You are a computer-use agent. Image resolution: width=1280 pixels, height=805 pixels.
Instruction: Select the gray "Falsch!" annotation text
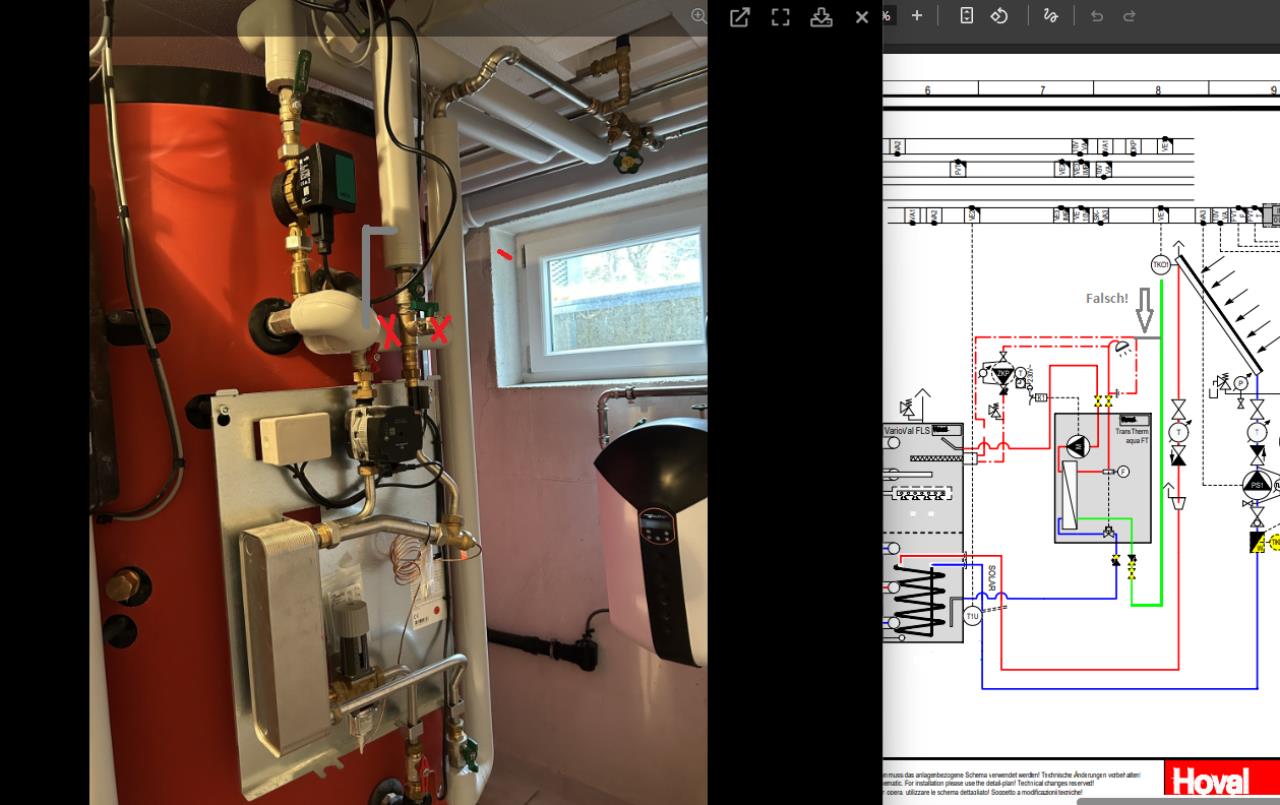tap(1106, 298)
